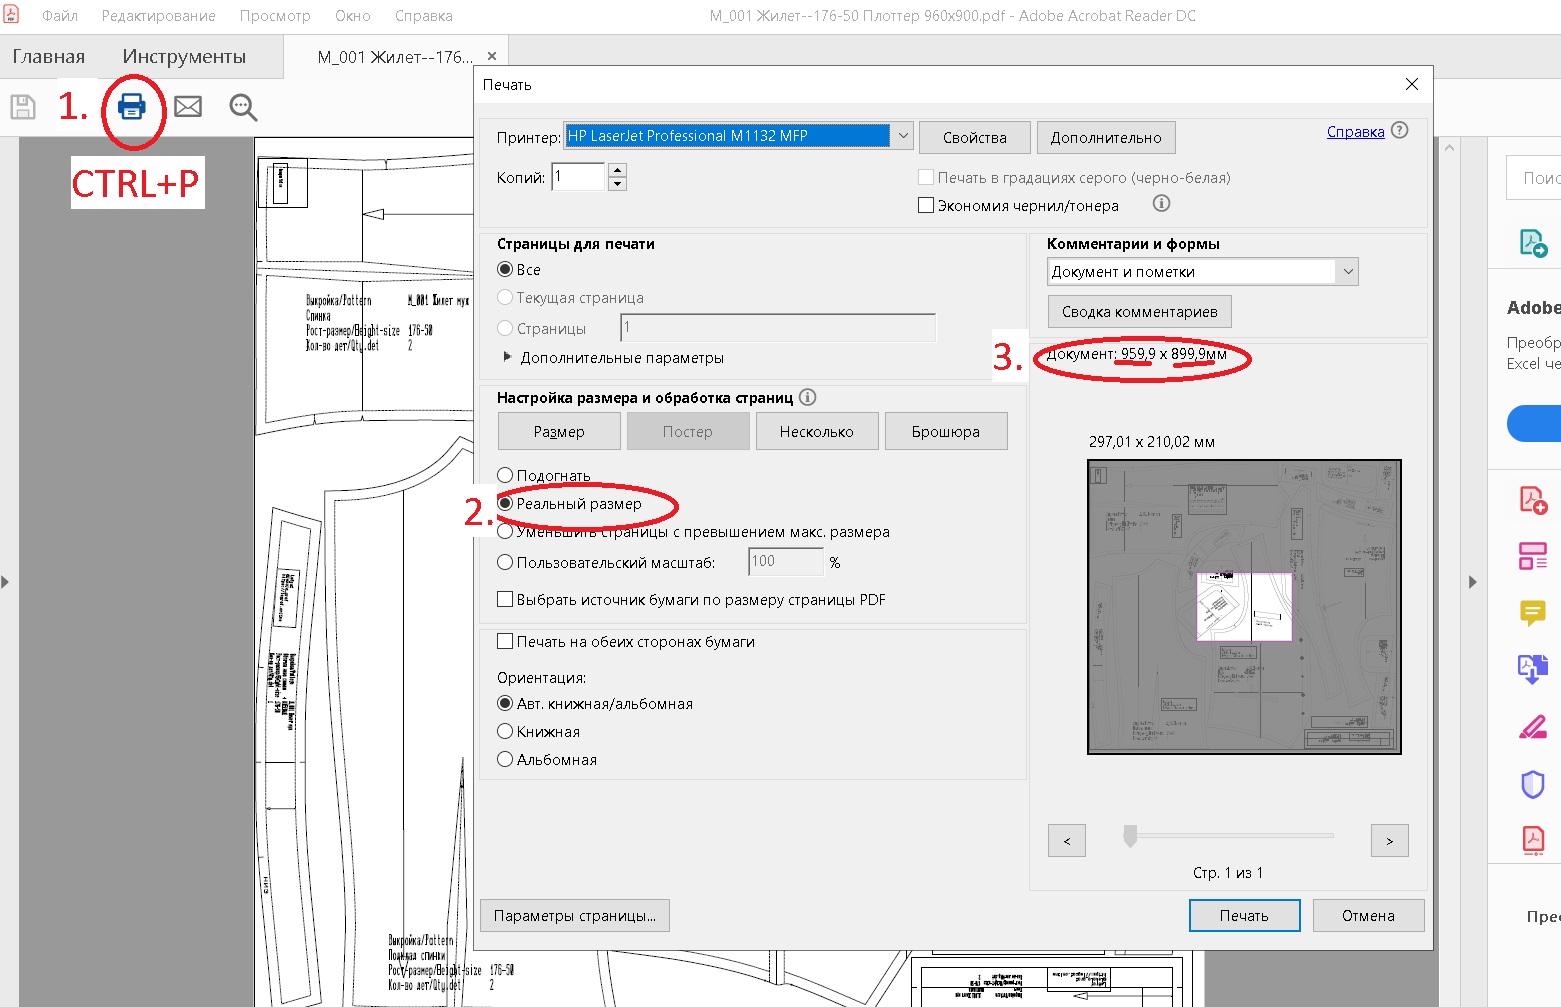1561x1007 pixels.
Task: Select 'Книжная' orientation radio button
Action: coord(505,731)
